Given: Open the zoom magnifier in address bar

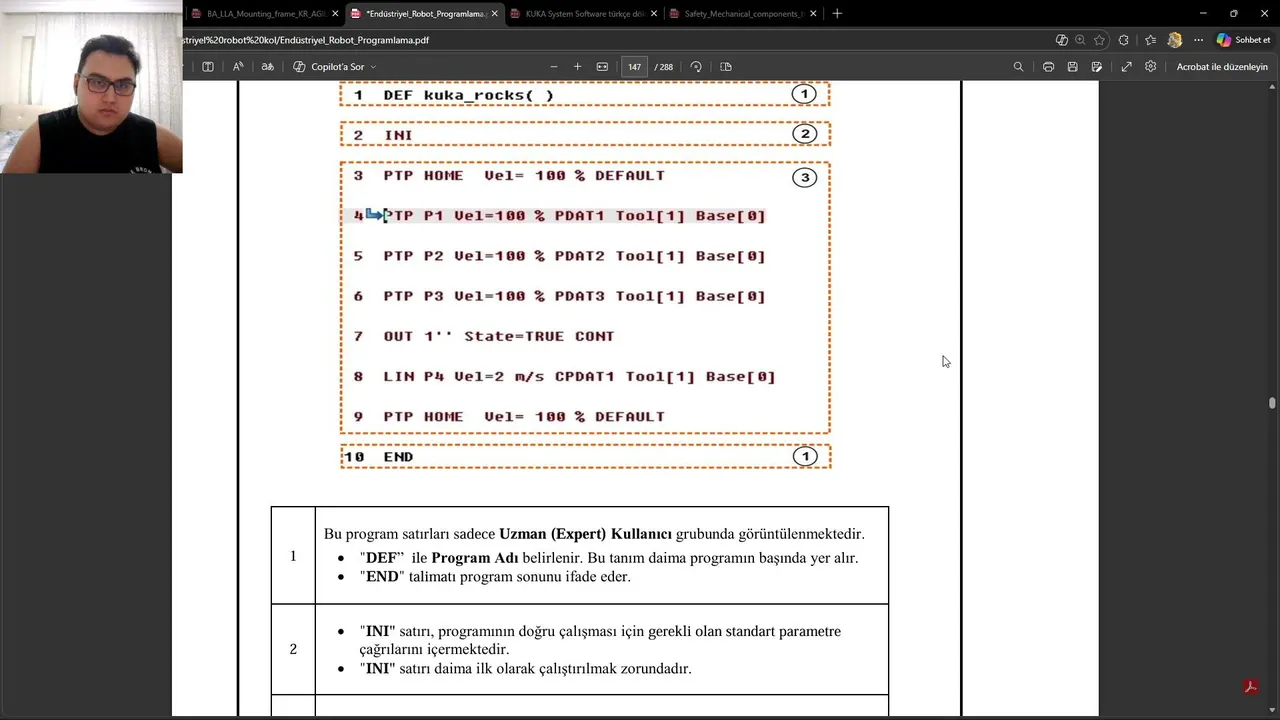Looking at the screenshot, I should click(x=1080, y=40).
